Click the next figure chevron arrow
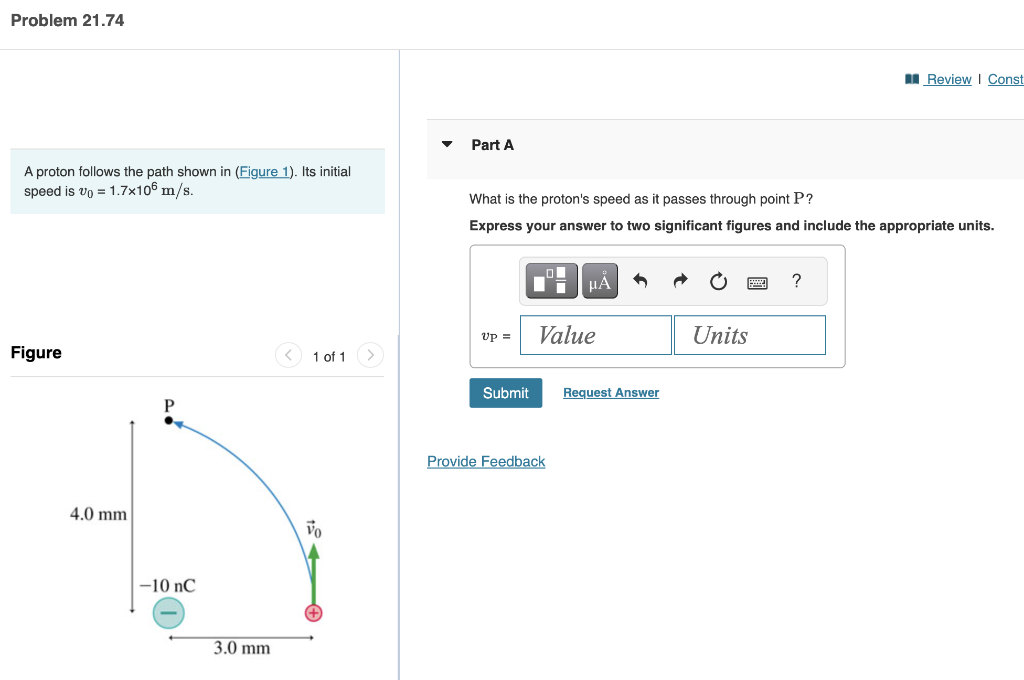The image size is (1024, 680). tap(370, 355)
